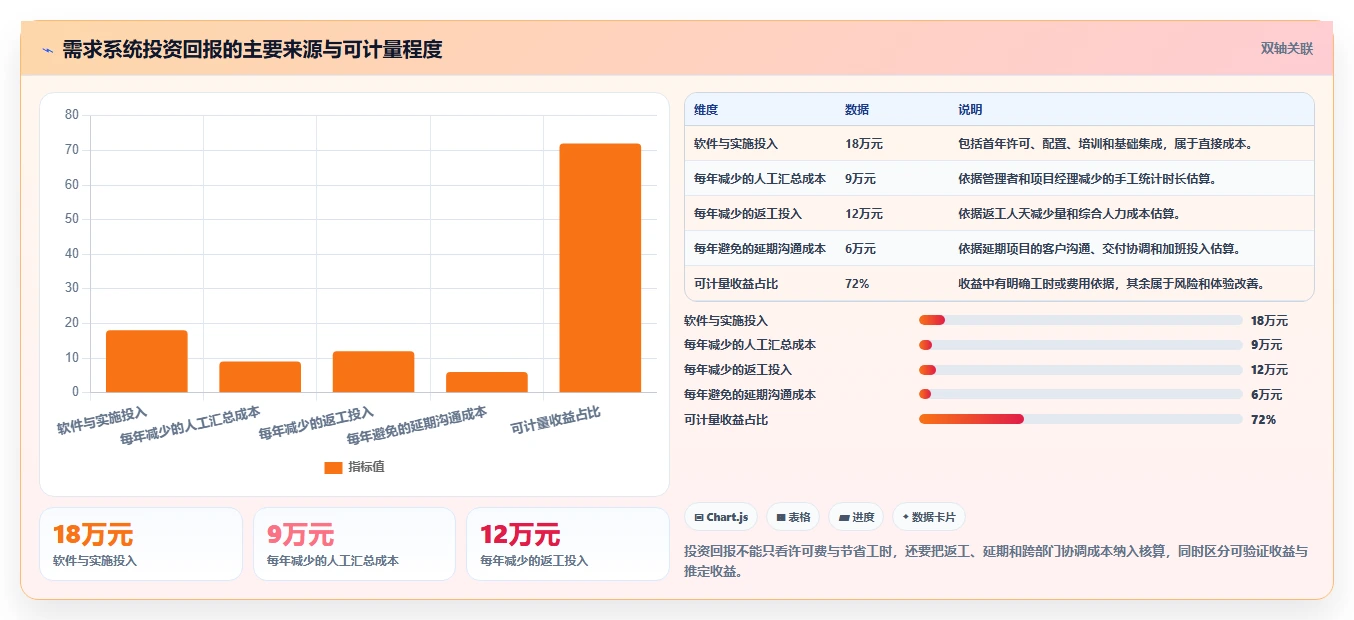The width and height of the screenshot is (1354, 620).
Task: Click the lightning icon beside the title
Action: tap(47, 50)
